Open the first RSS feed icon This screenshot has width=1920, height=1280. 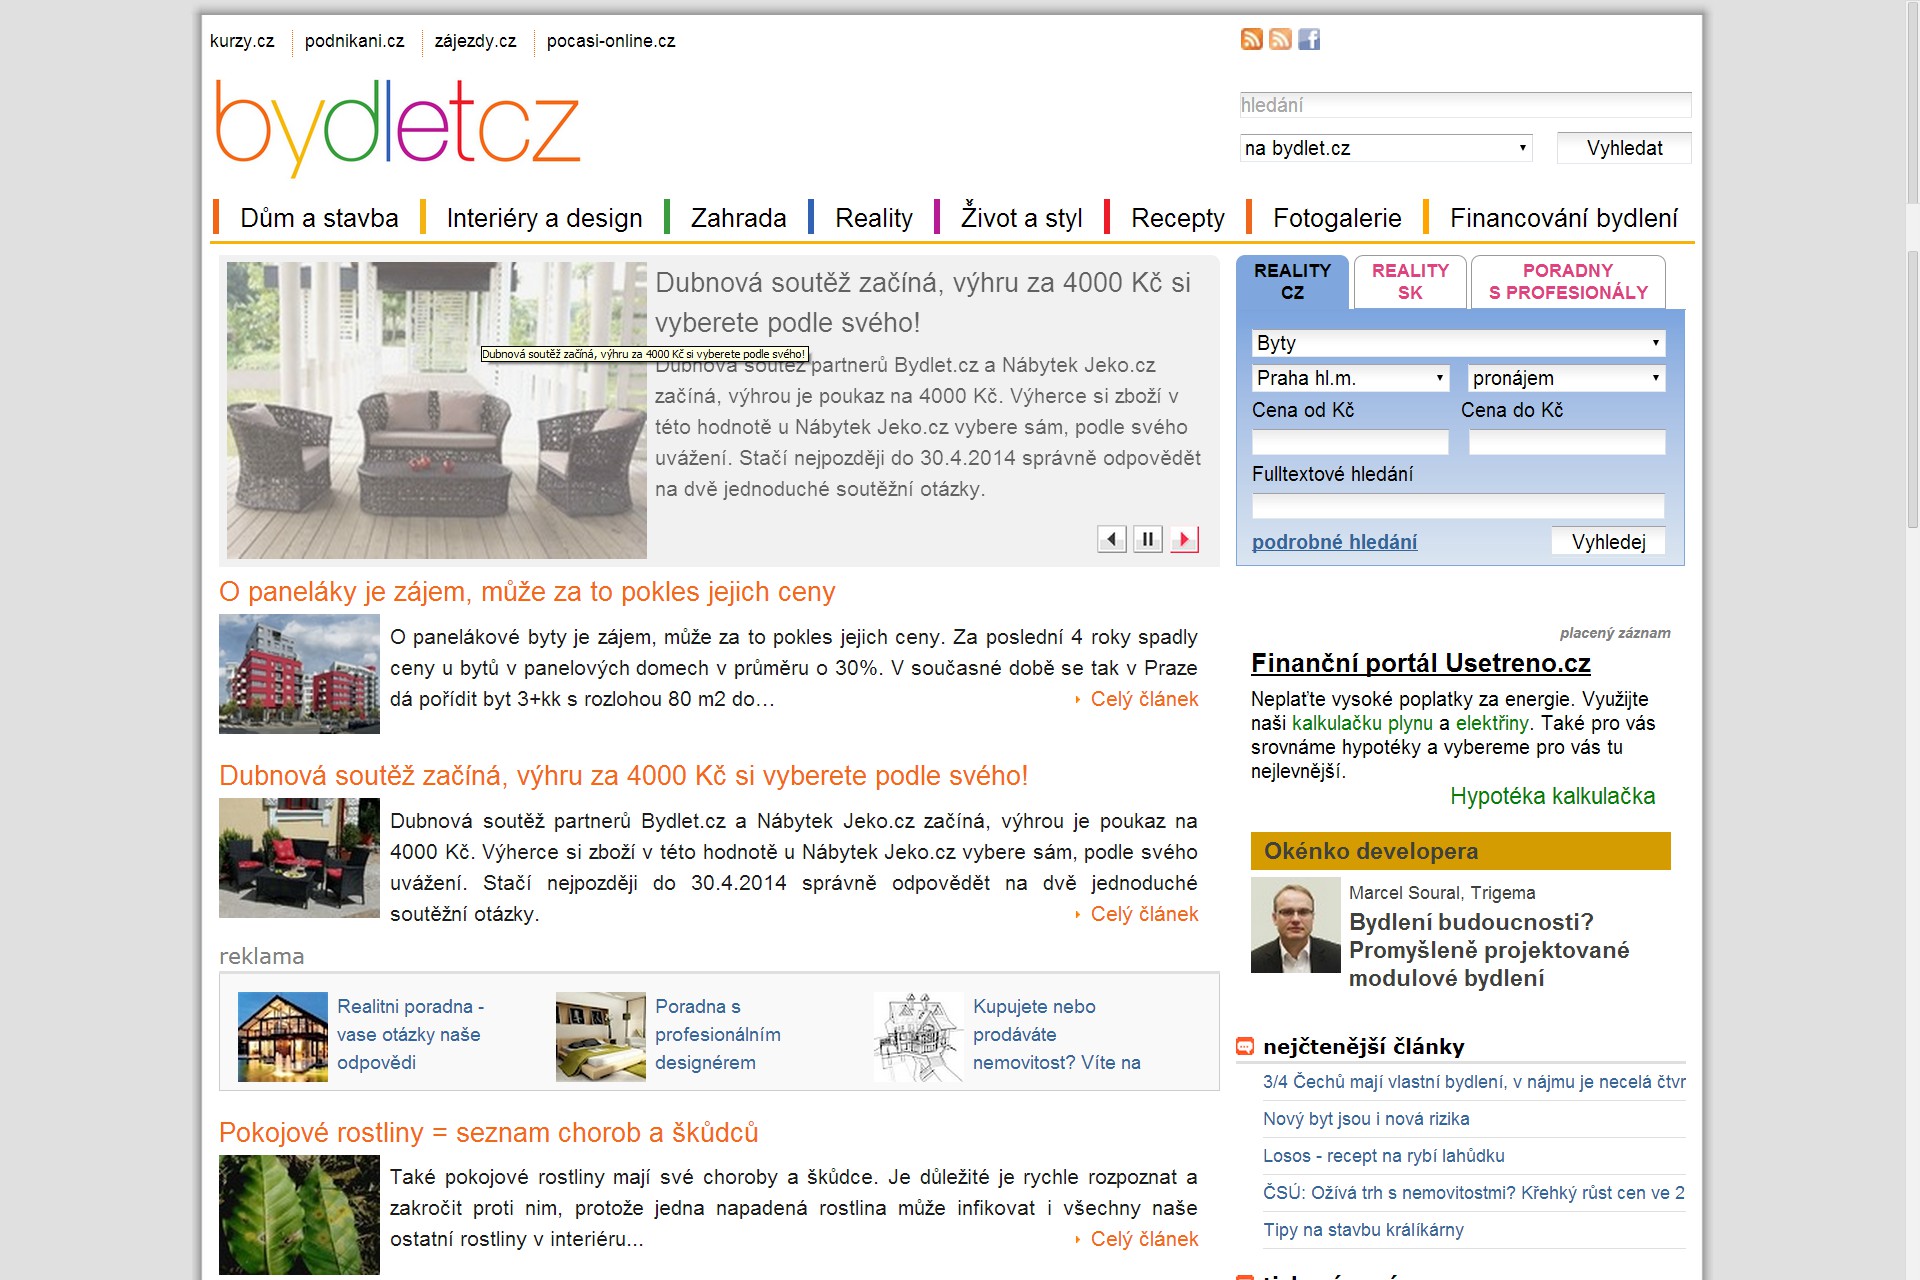click(1251, 40)
